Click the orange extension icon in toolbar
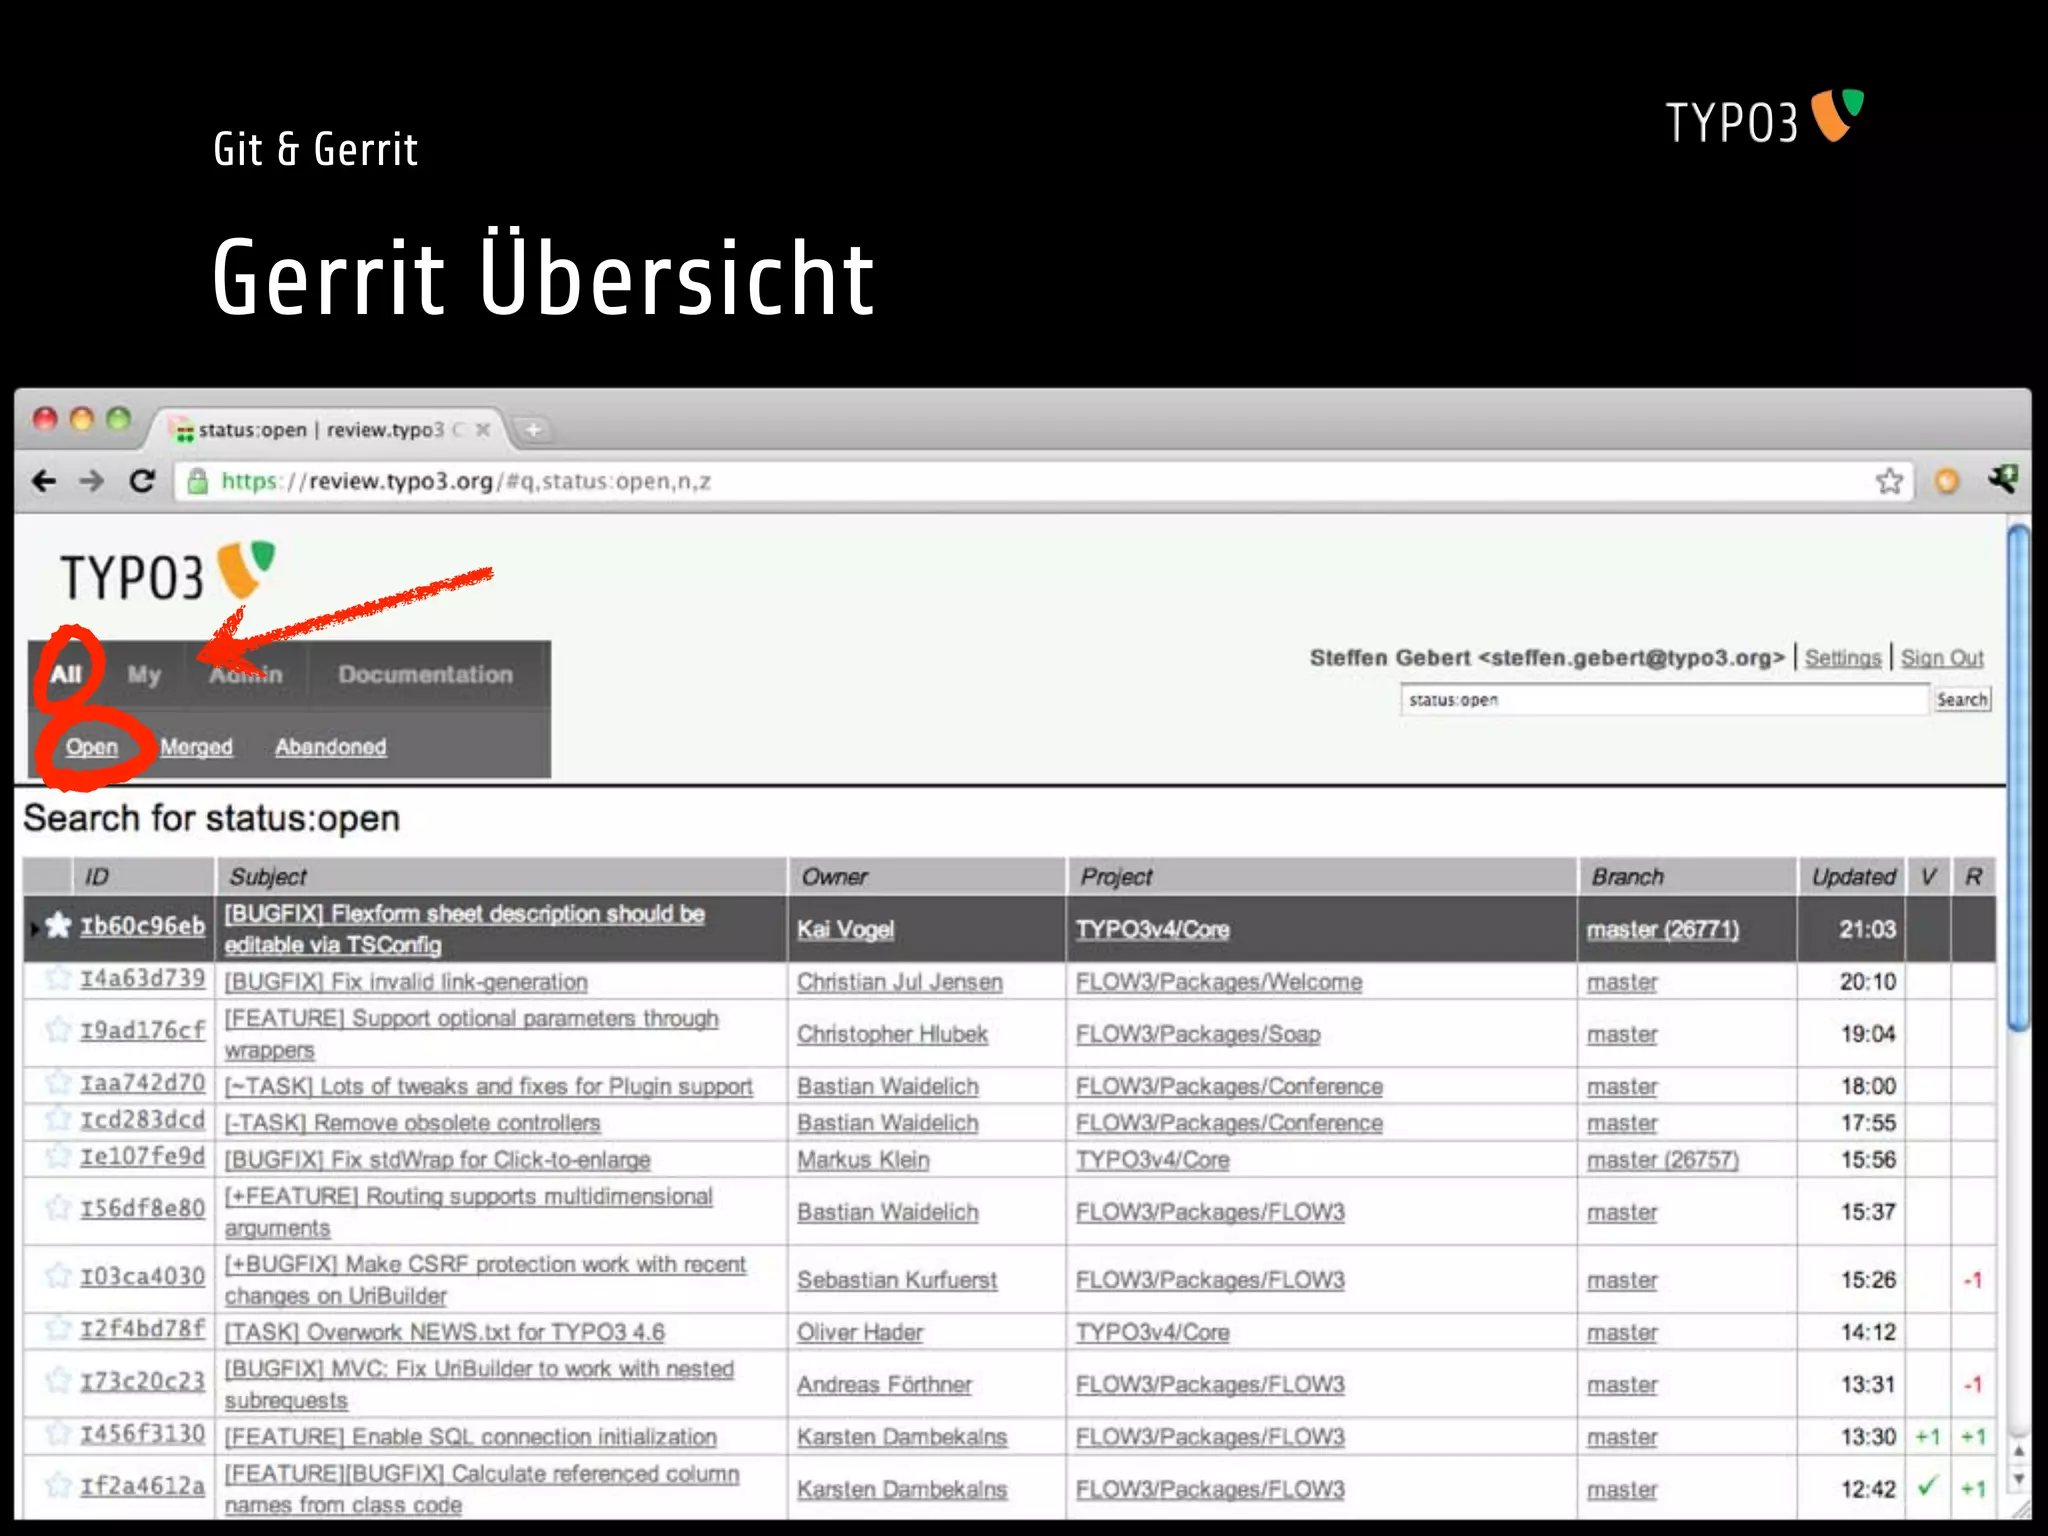Screen dimensions: 2048x1536 [x=1946, y=482]
